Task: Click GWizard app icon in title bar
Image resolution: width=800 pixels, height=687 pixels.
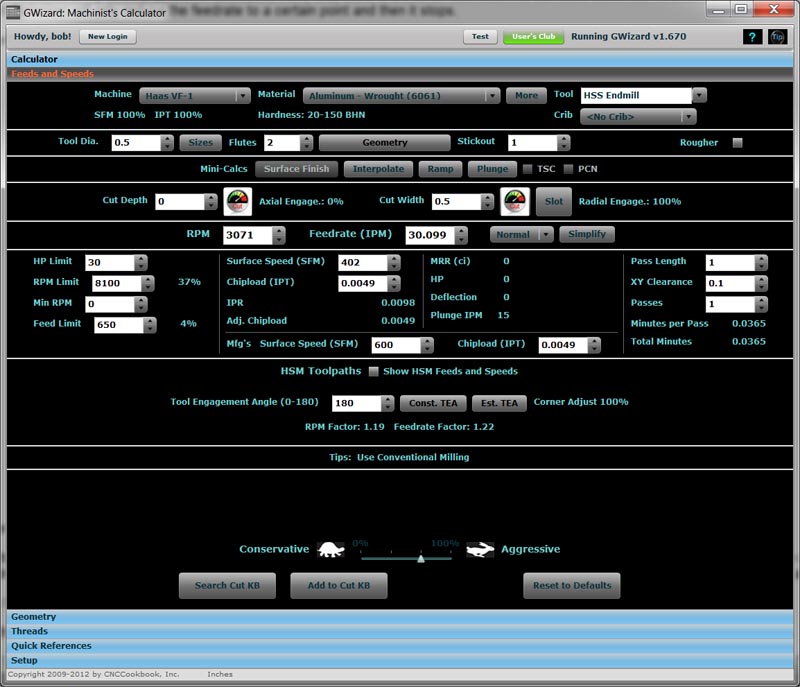Action: (x=12, y=12)
